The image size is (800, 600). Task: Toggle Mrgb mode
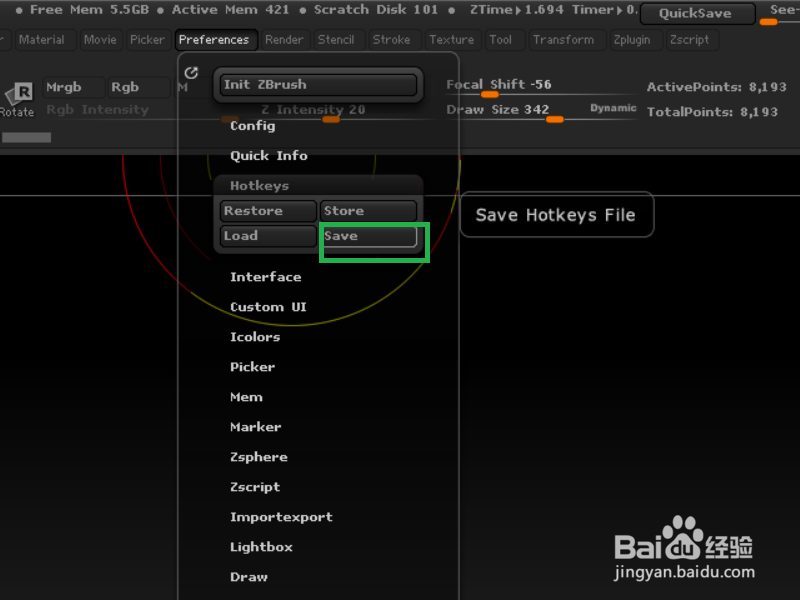(73, 87)
